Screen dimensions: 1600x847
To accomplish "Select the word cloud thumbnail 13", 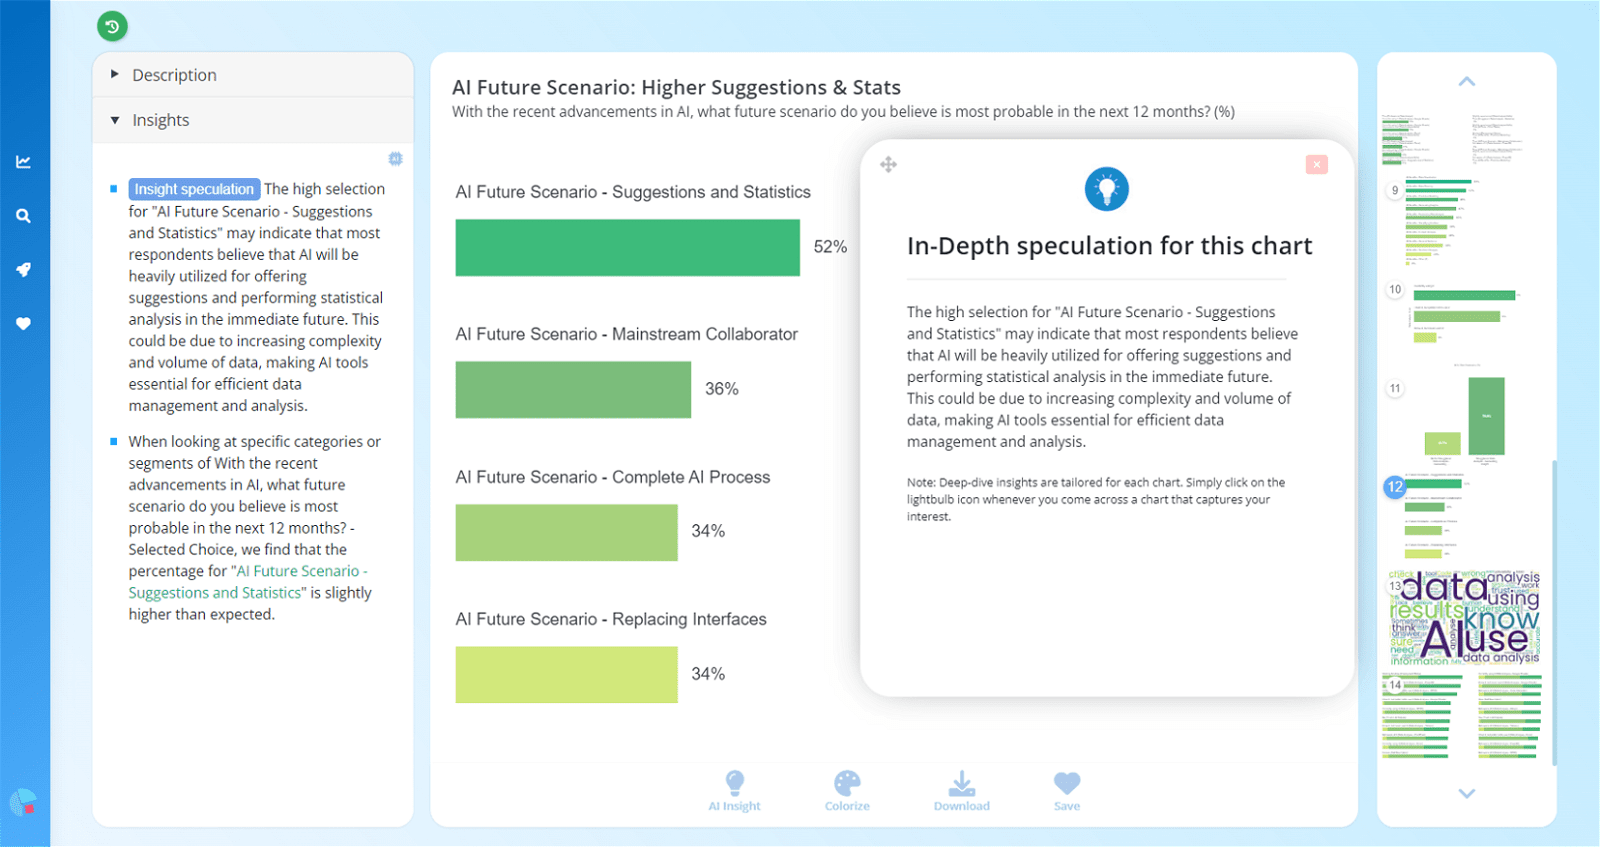I will [1465, 620].
